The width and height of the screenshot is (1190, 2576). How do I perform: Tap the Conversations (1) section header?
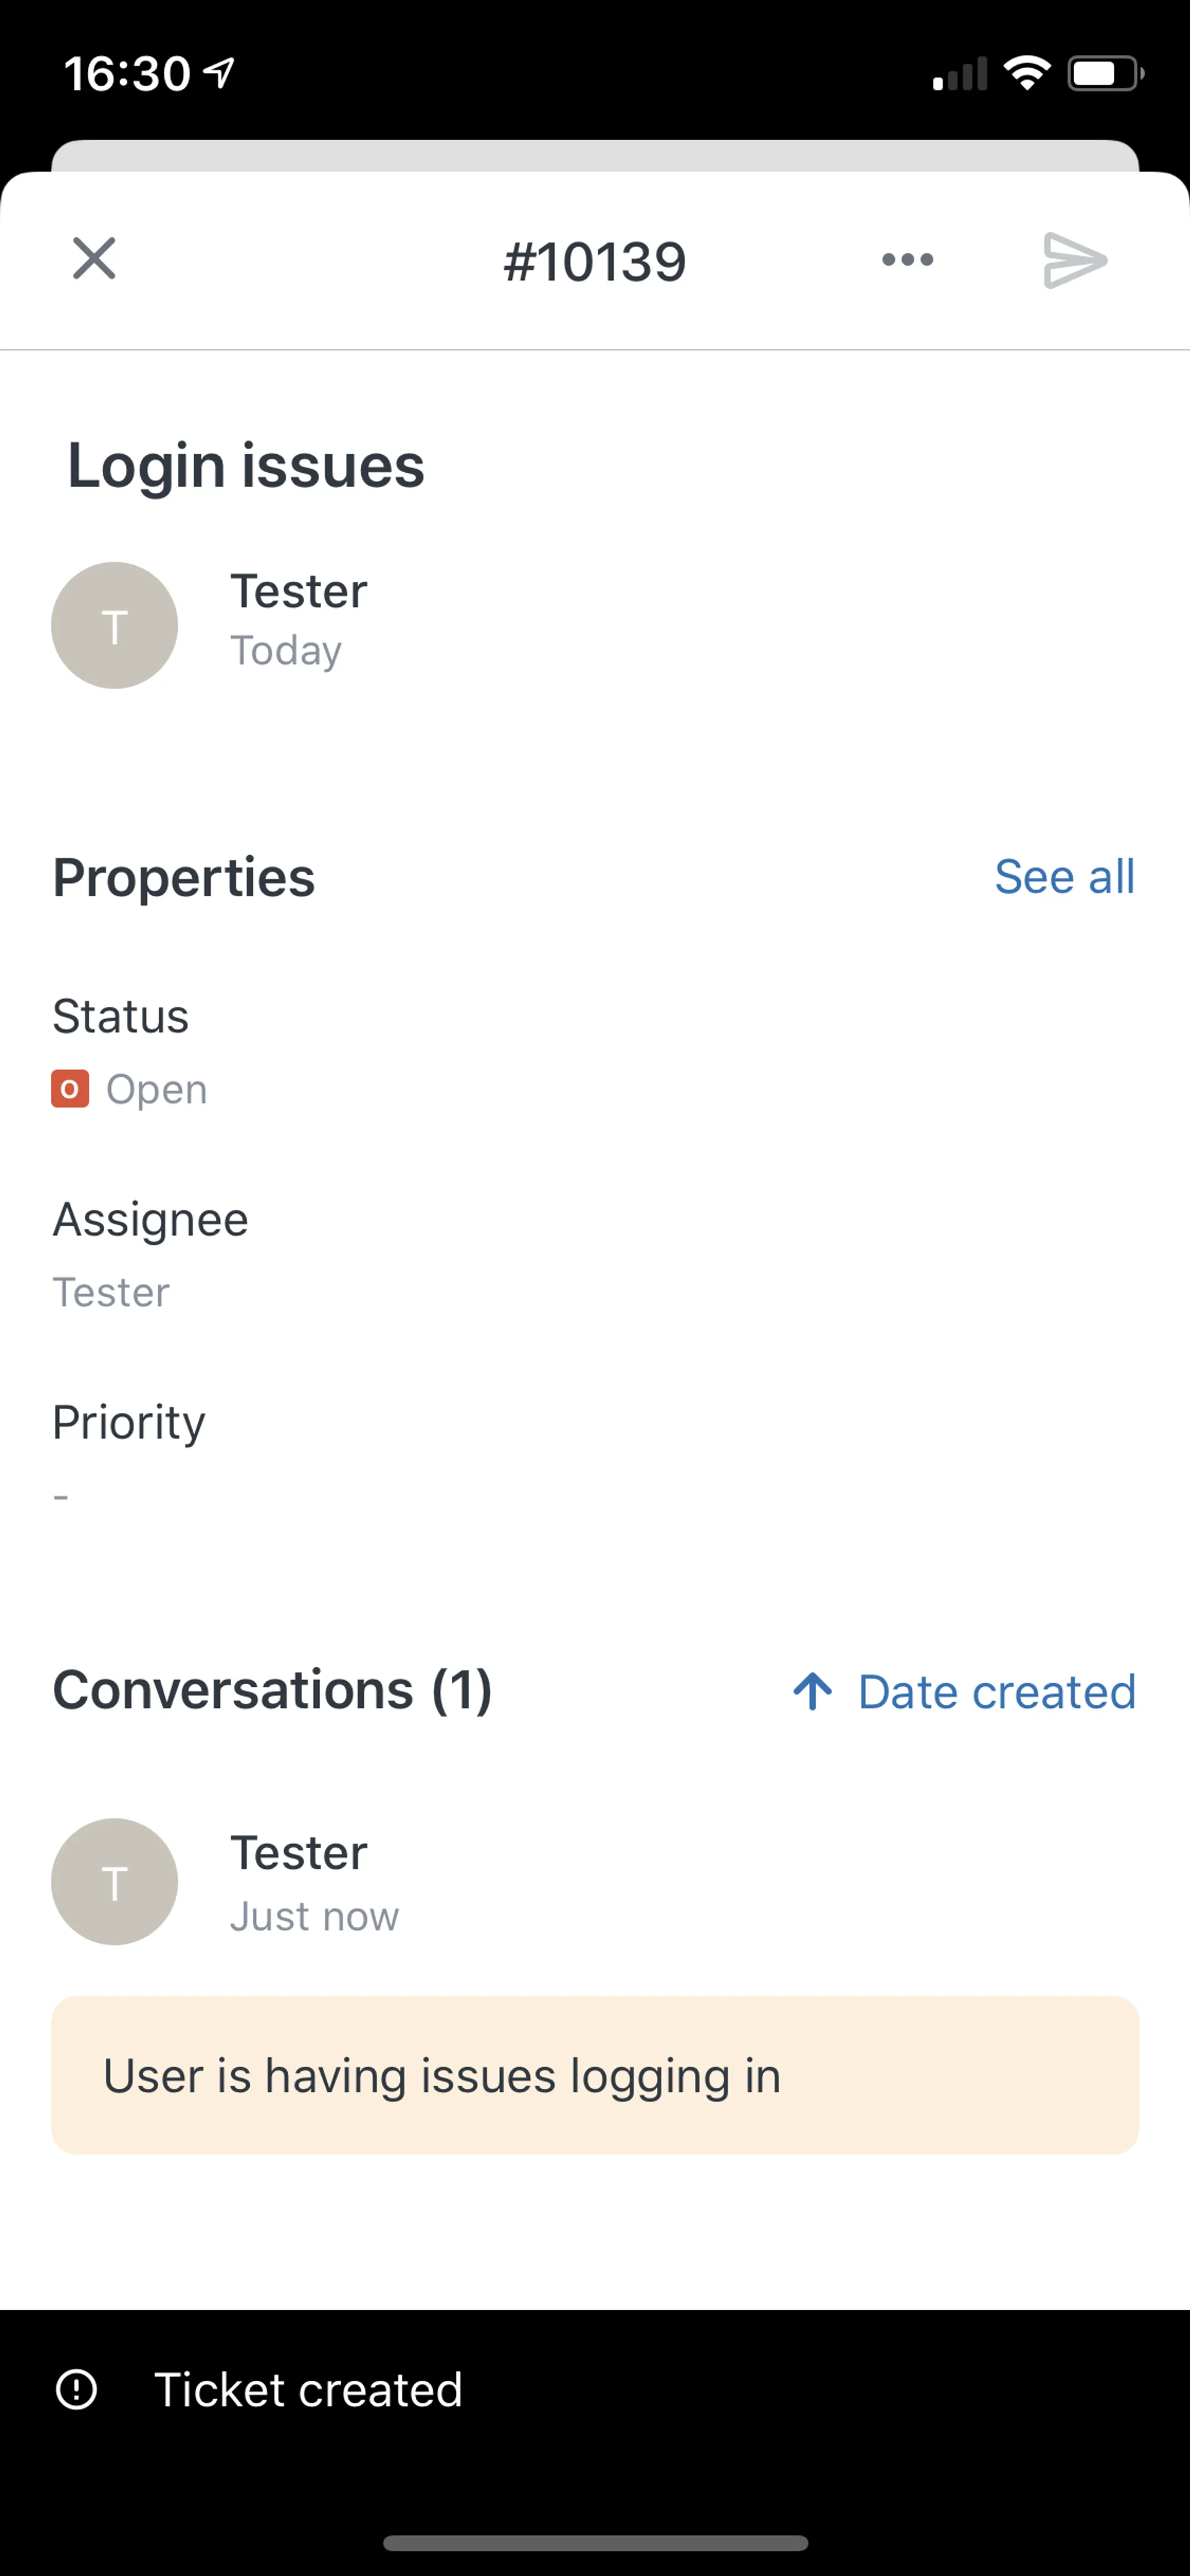pyautogui.click(x=272, y=1690)
